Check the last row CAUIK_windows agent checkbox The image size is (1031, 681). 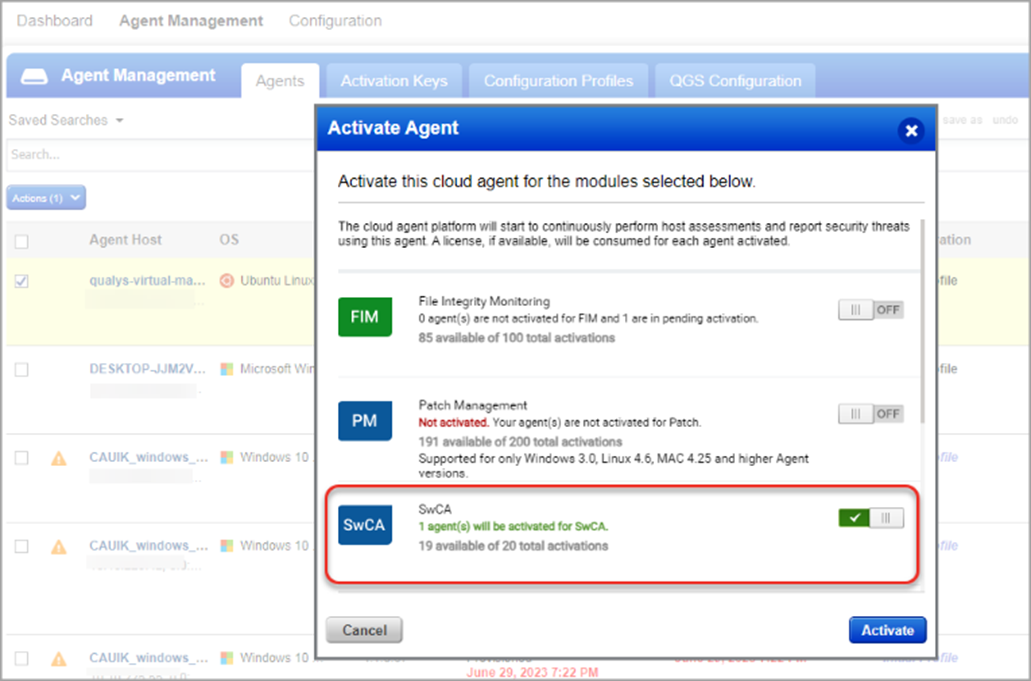coord(22,658)
